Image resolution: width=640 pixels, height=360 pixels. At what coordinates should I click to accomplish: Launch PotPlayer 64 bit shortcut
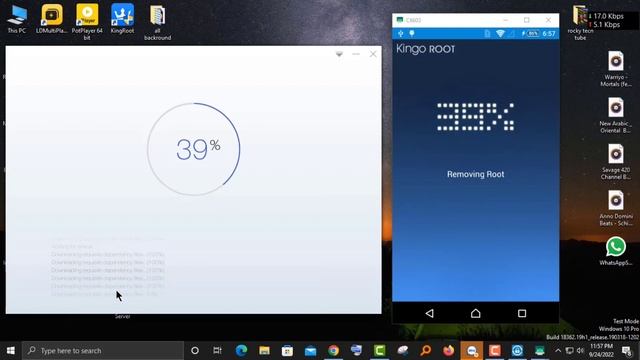(x=87, y=22)
